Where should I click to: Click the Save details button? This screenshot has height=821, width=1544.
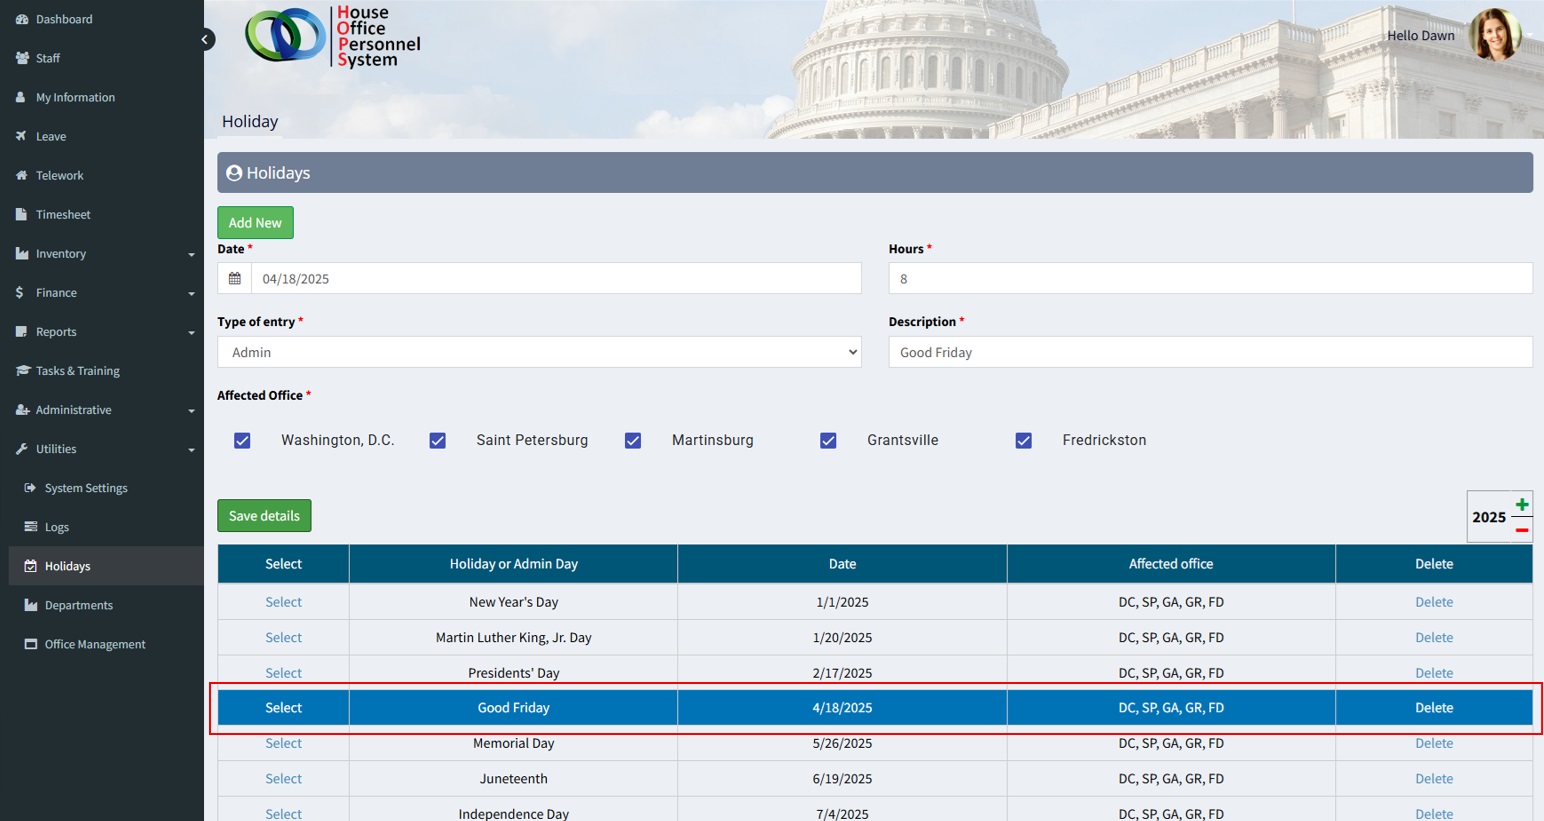pyautogui.click(x=264, y=516)
